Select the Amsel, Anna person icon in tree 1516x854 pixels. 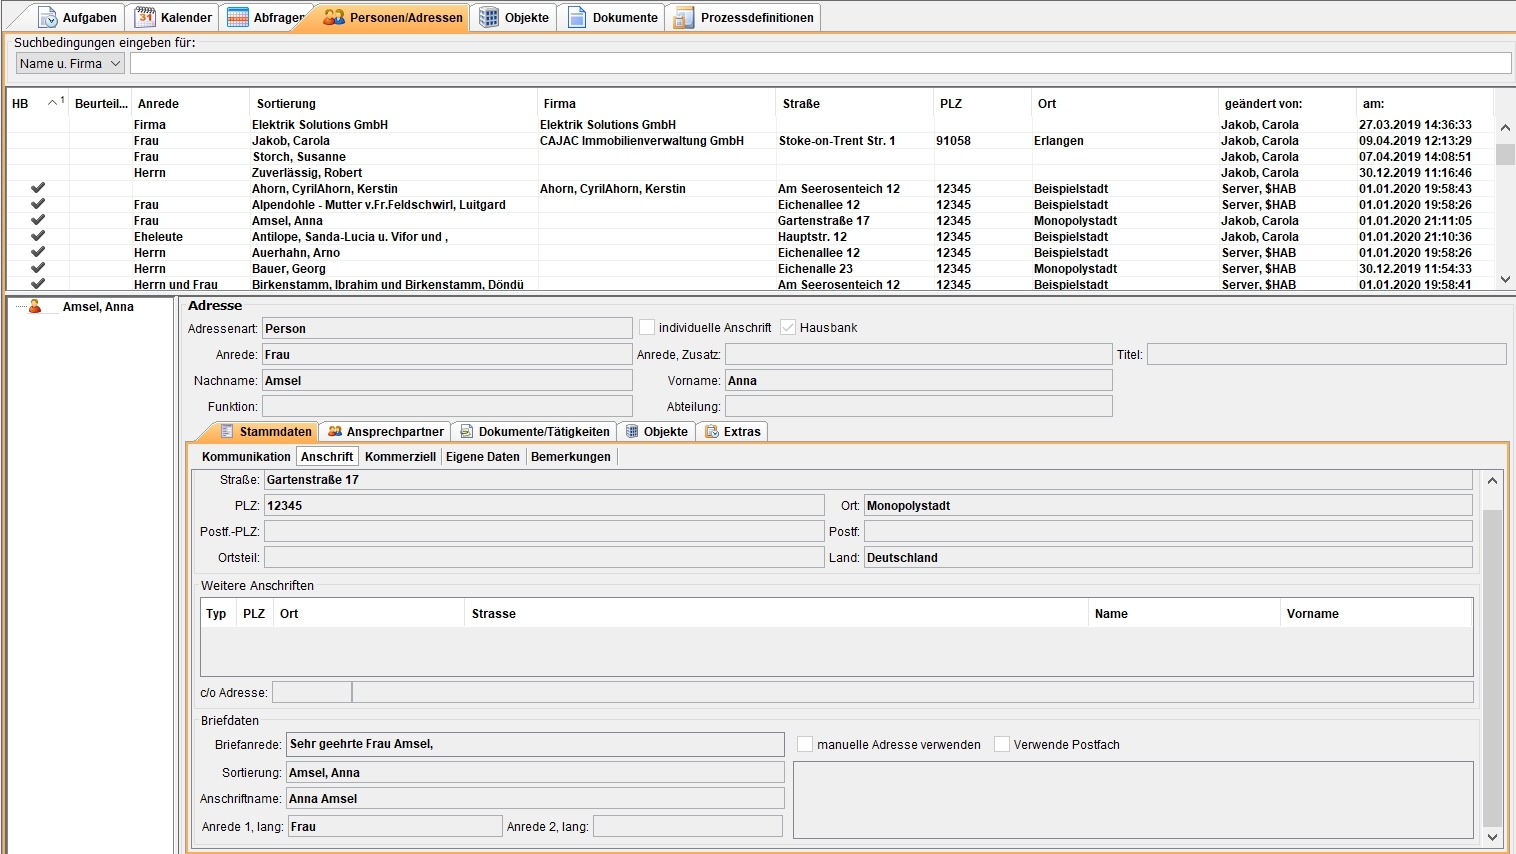(35, 307)
